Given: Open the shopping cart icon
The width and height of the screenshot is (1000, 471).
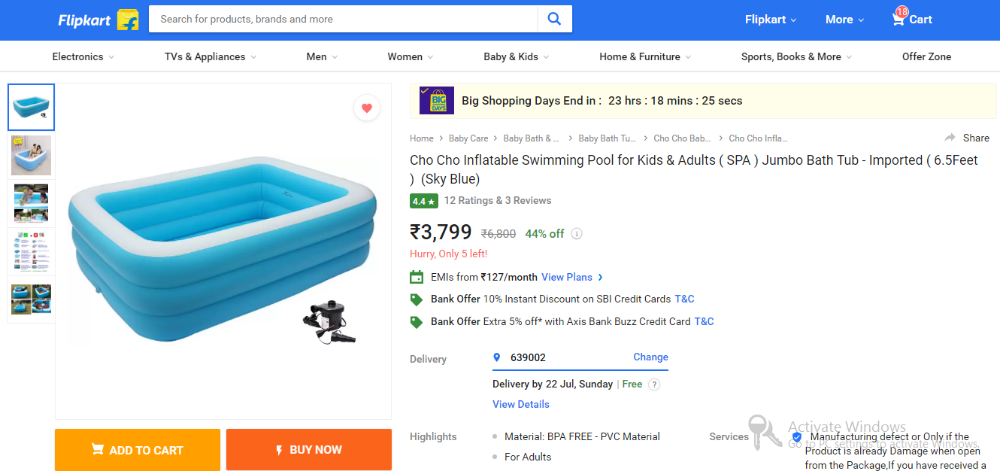Looking at the screenshot, I should click(x=899, y=18).
